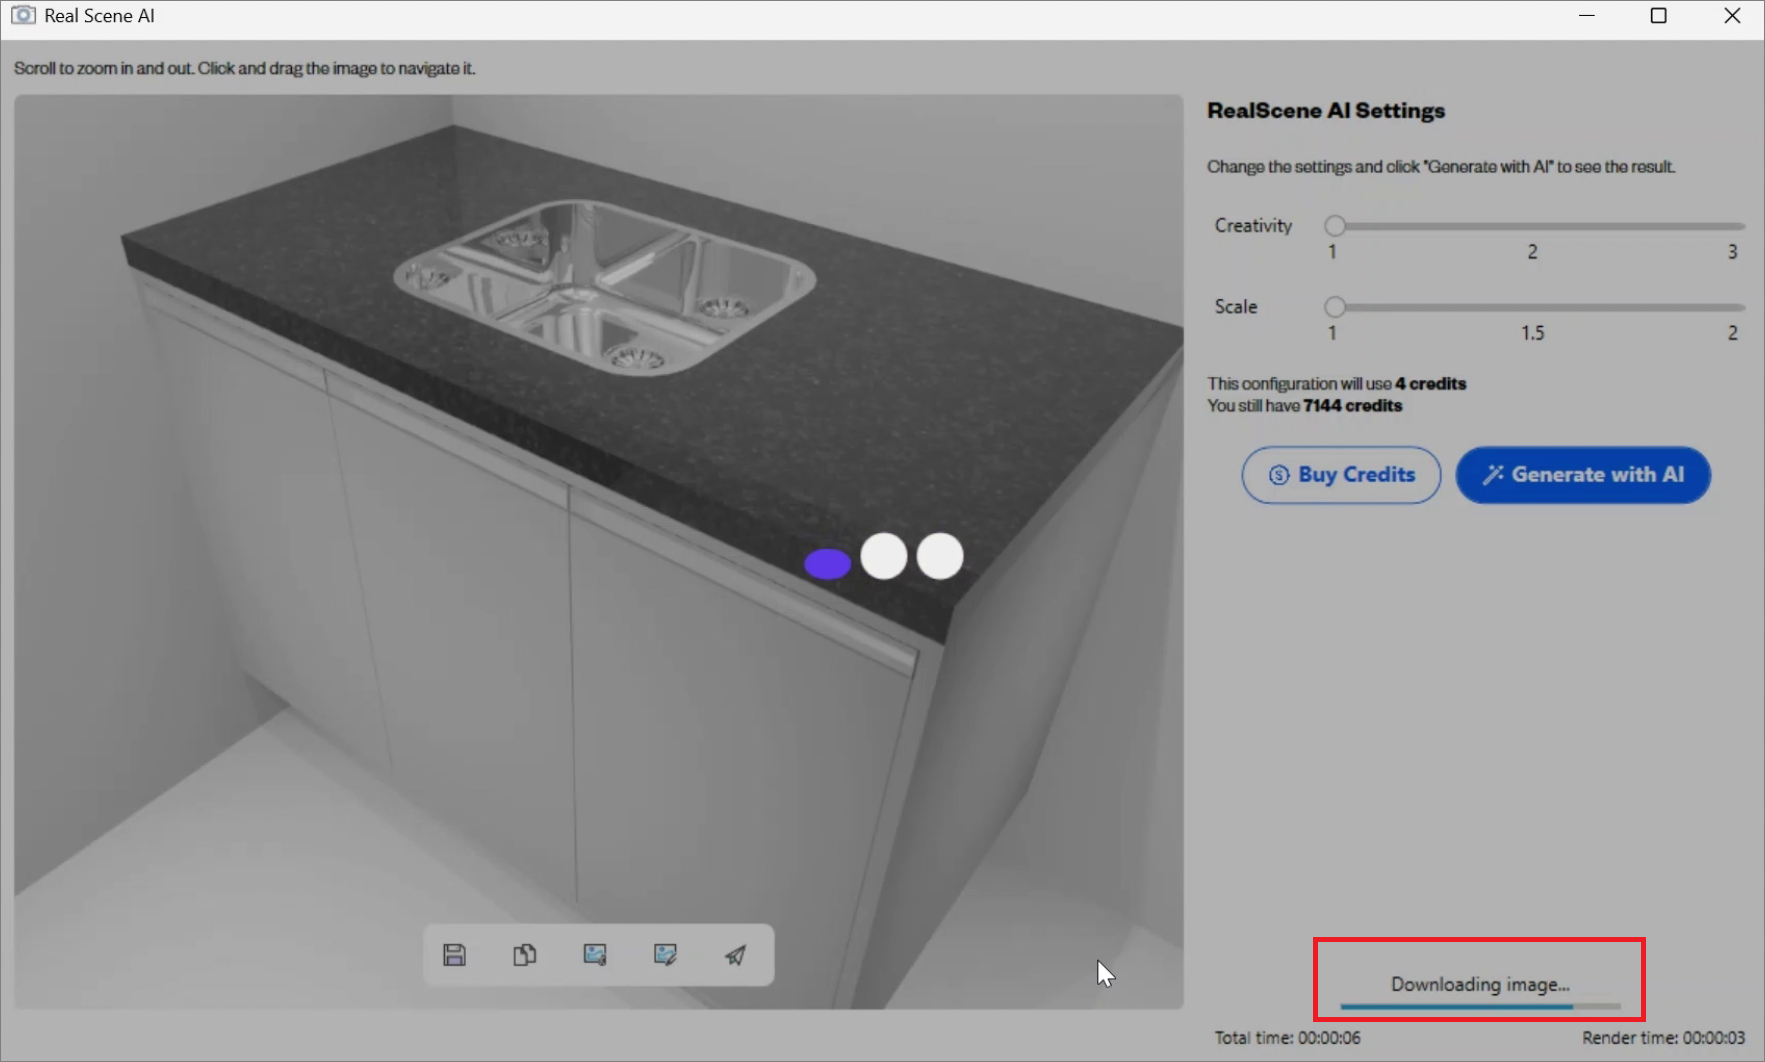Viewport: 1765px width, 1062px height.
Task: Click the 'Creativity' label
Action: click(x=1253, y=226)
